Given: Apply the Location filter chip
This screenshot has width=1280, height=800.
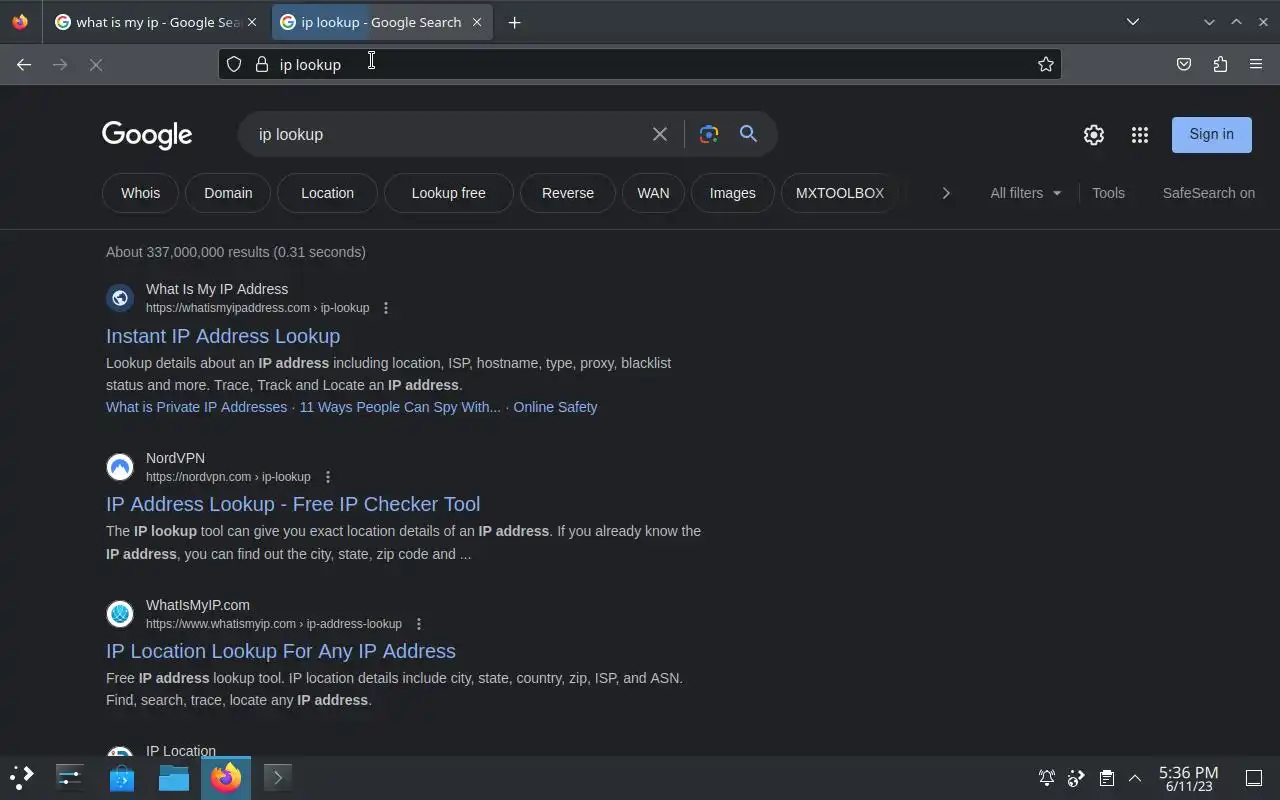Looking at the screenshot, I should point(328,193).
